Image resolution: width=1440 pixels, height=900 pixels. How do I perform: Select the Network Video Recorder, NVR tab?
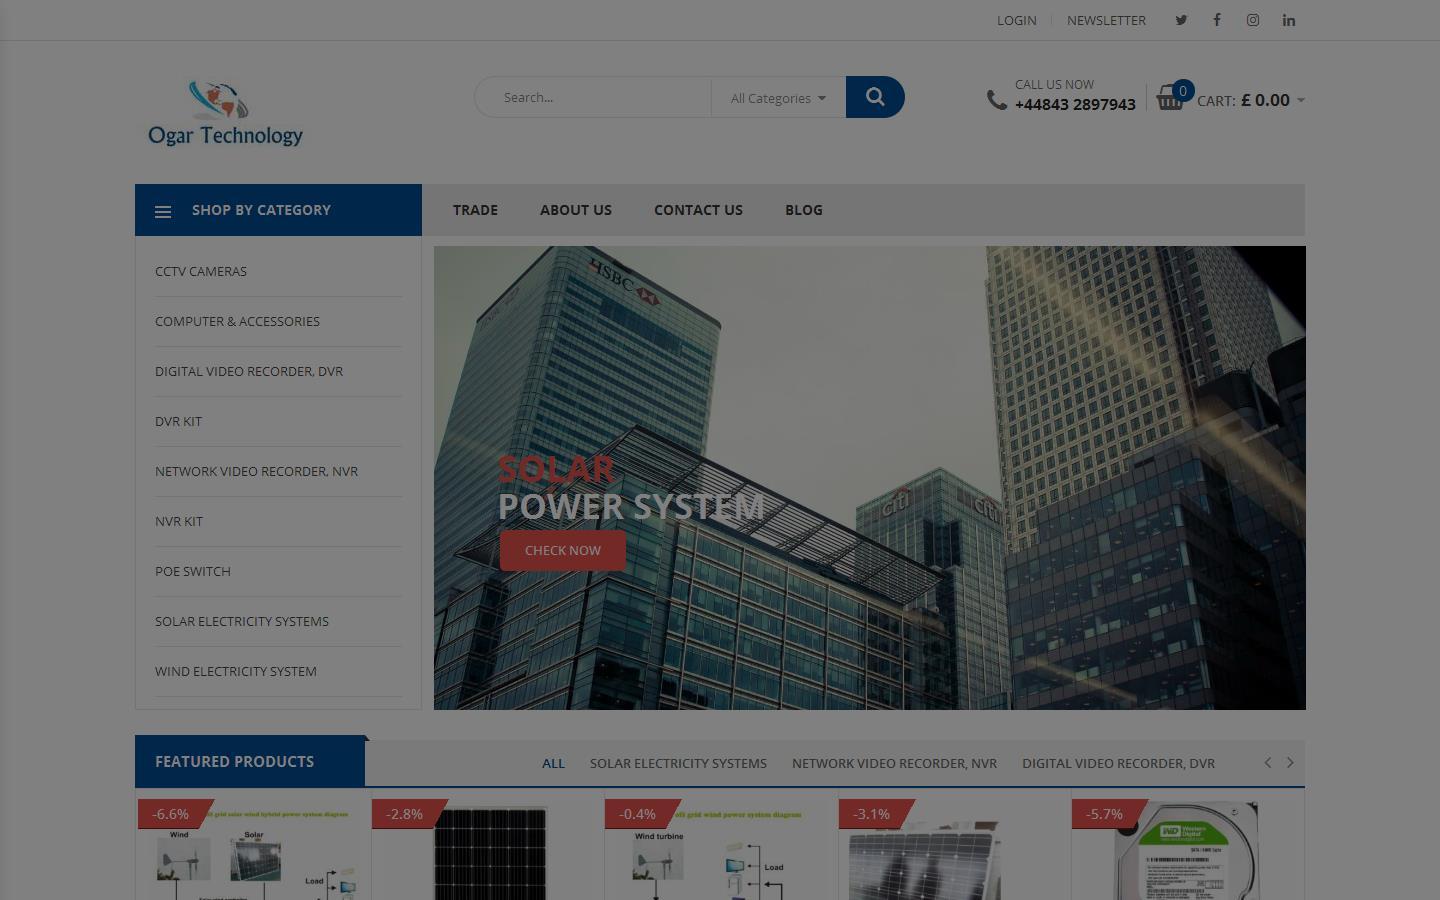(894, 763)
